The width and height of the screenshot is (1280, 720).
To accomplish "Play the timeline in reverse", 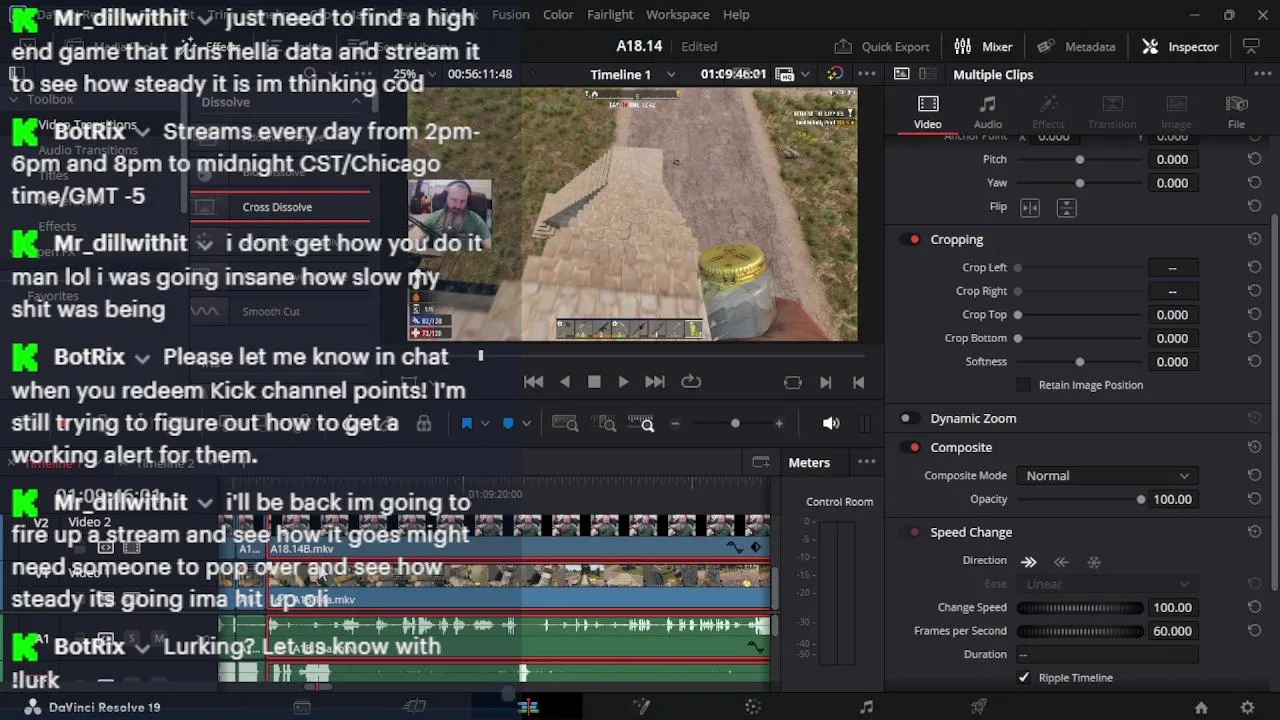I will coord(565,382).
